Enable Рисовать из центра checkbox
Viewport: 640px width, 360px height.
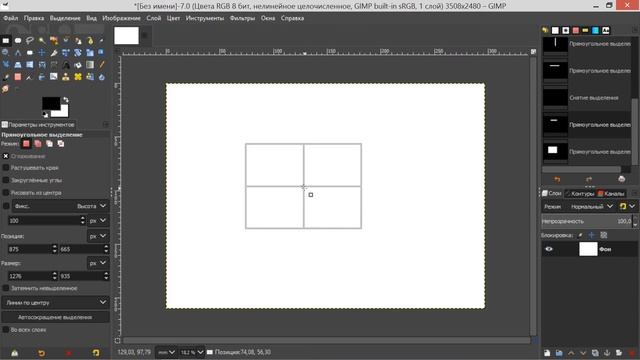tap(6, 192)
